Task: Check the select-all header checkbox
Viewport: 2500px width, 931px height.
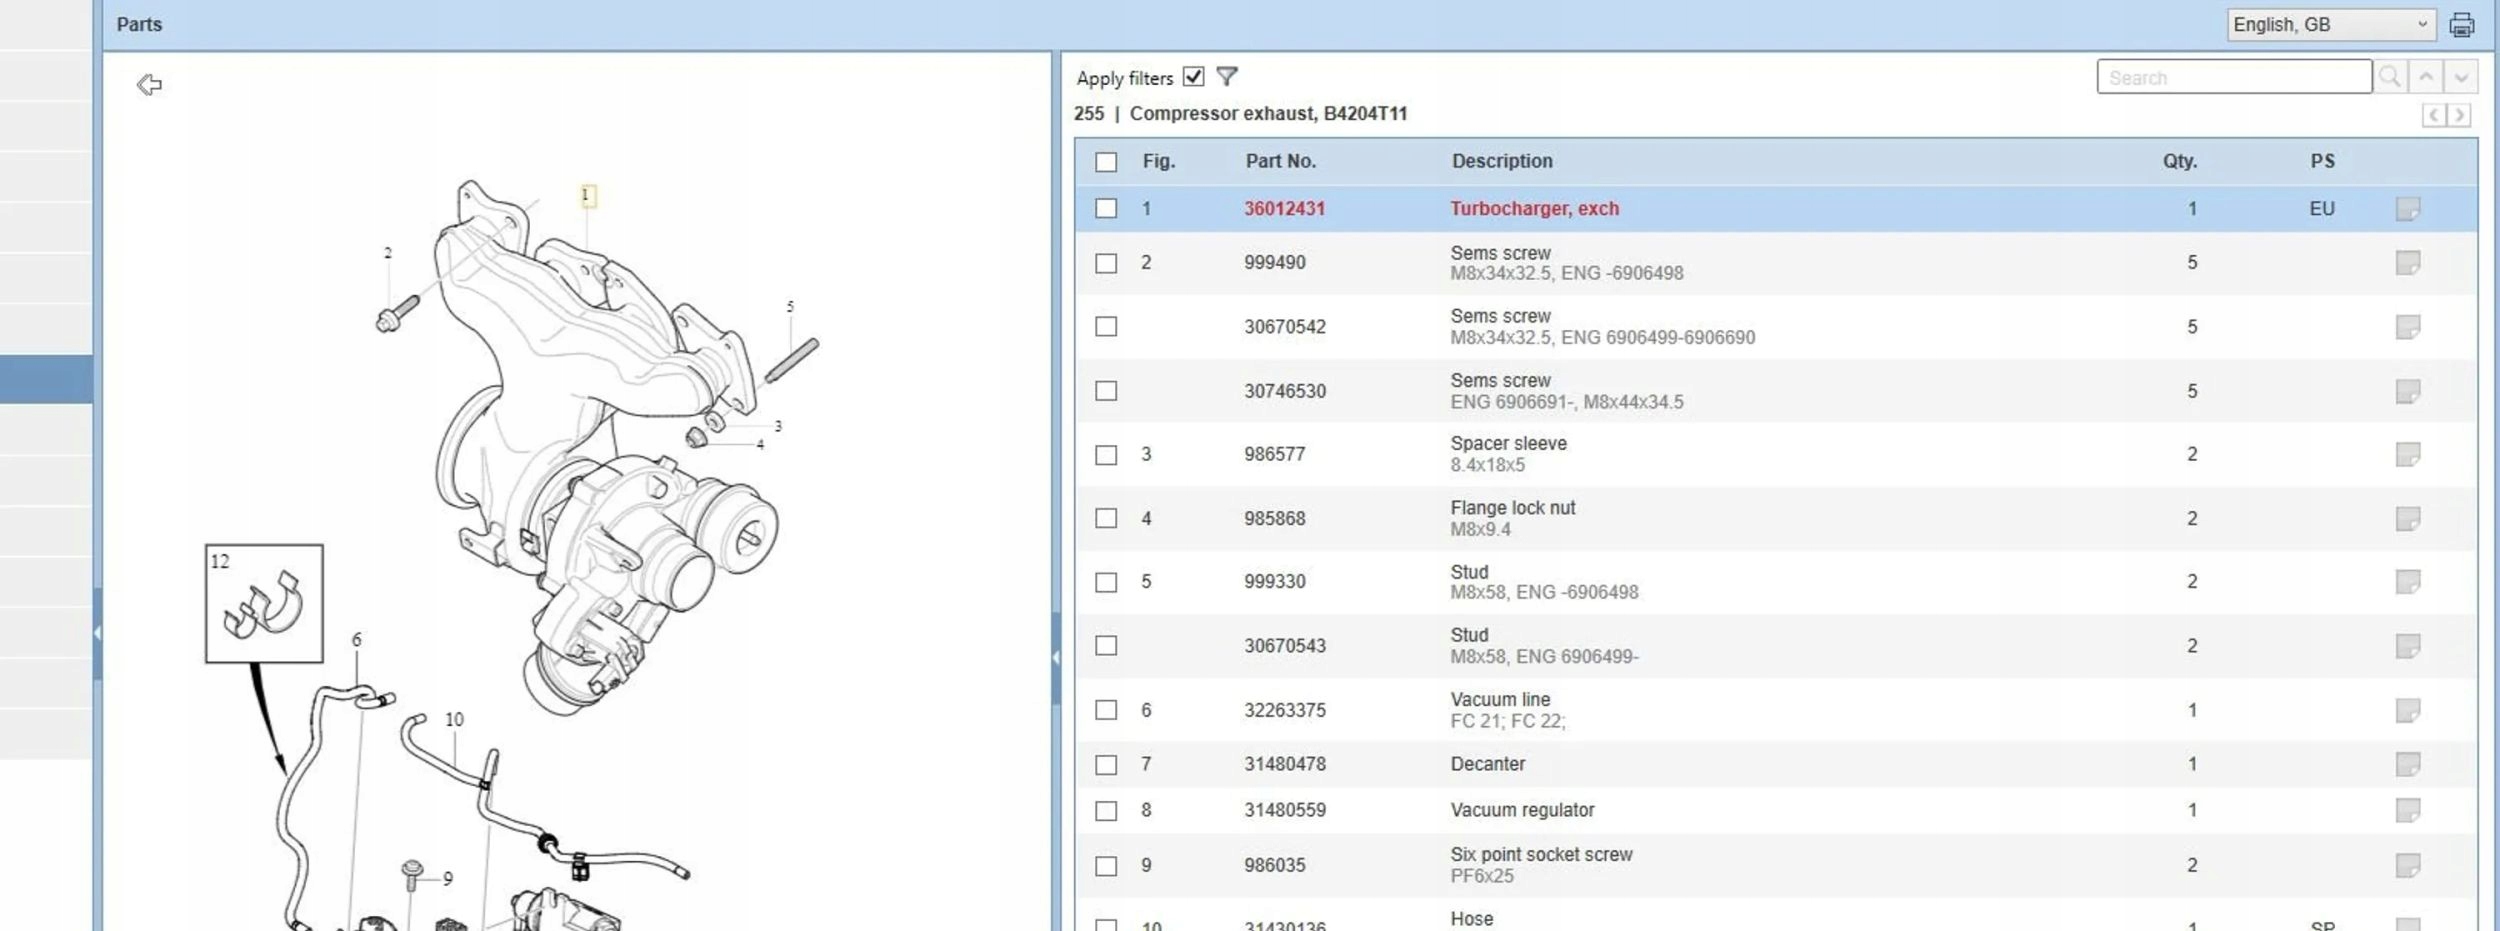Action: tap(1106, 162)
